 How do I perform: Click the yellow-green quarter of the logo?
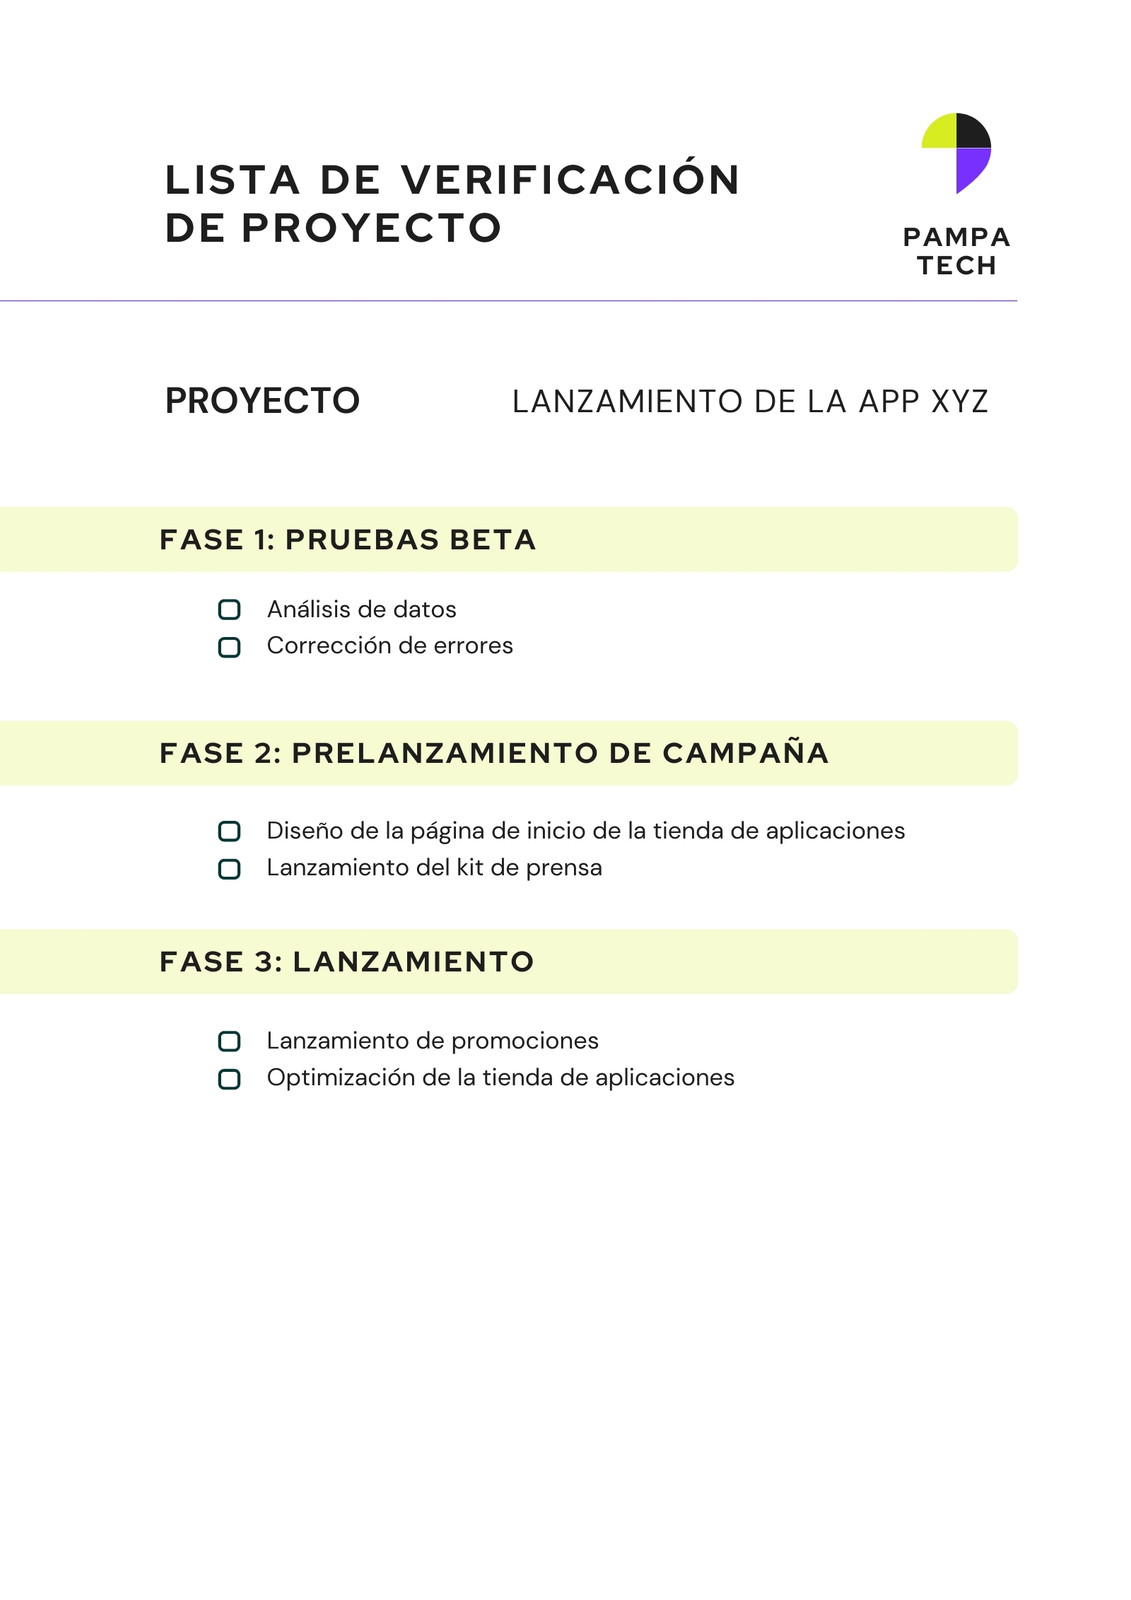pyautogui.click(x=941, y=133)
